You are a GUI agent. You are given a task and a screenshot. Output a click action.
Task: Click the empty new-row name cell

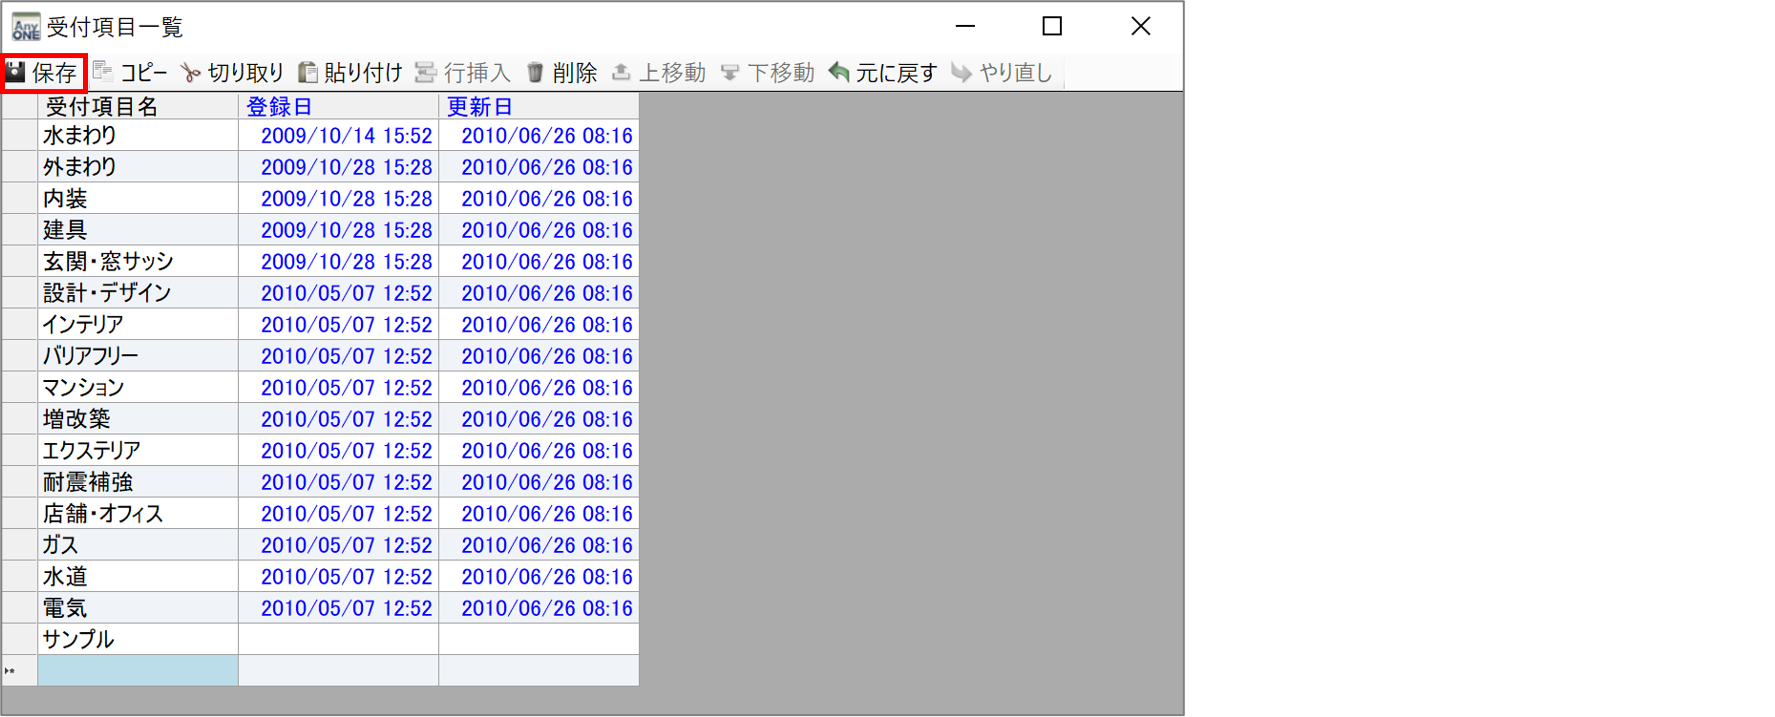coord(137,671)
